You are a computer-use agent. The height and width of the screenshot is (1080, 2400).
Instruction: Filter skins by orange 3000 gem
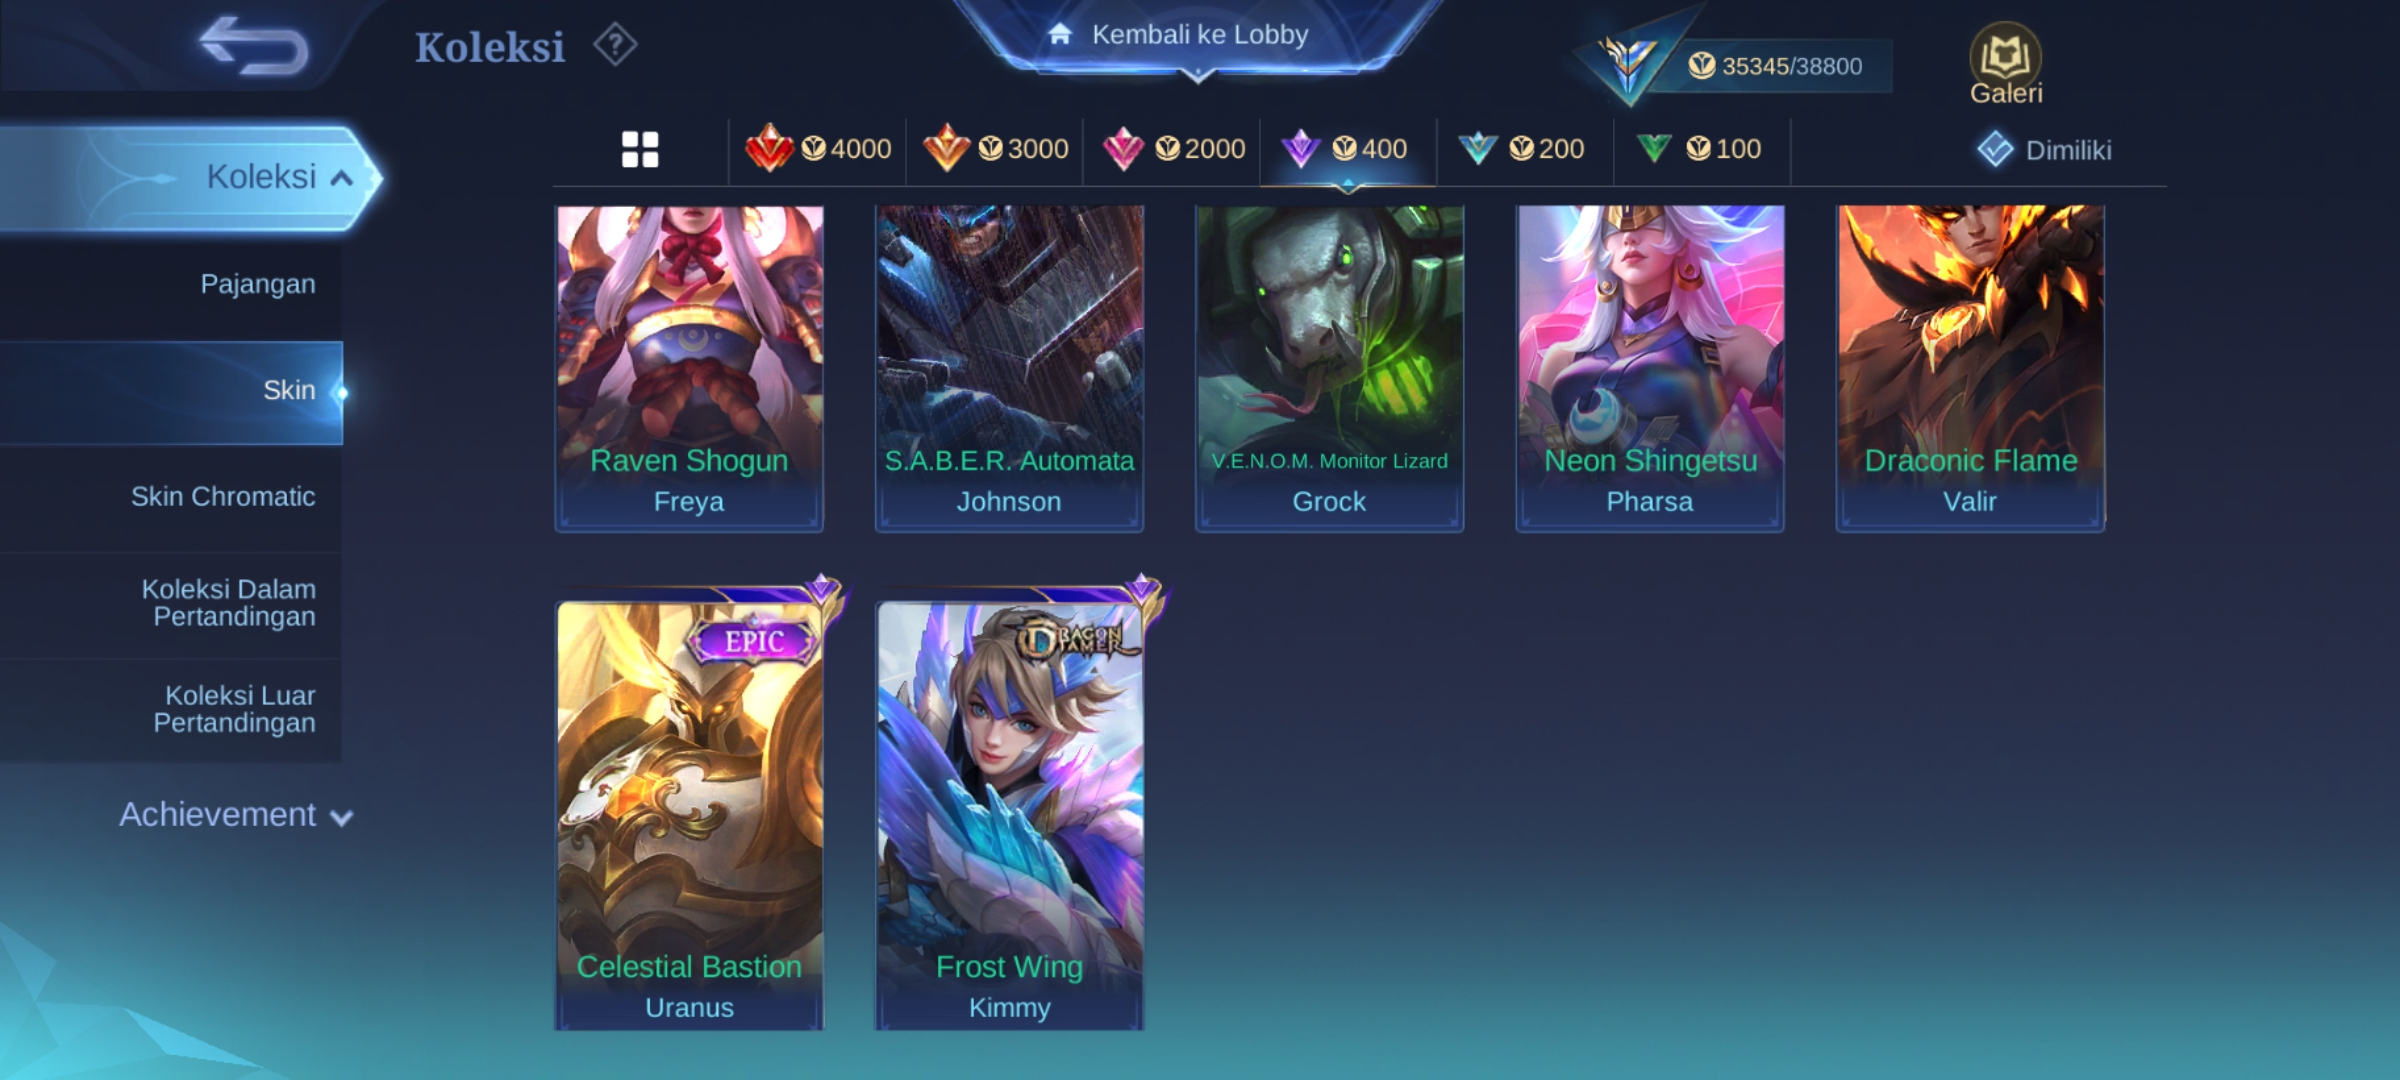coord(995,149)
